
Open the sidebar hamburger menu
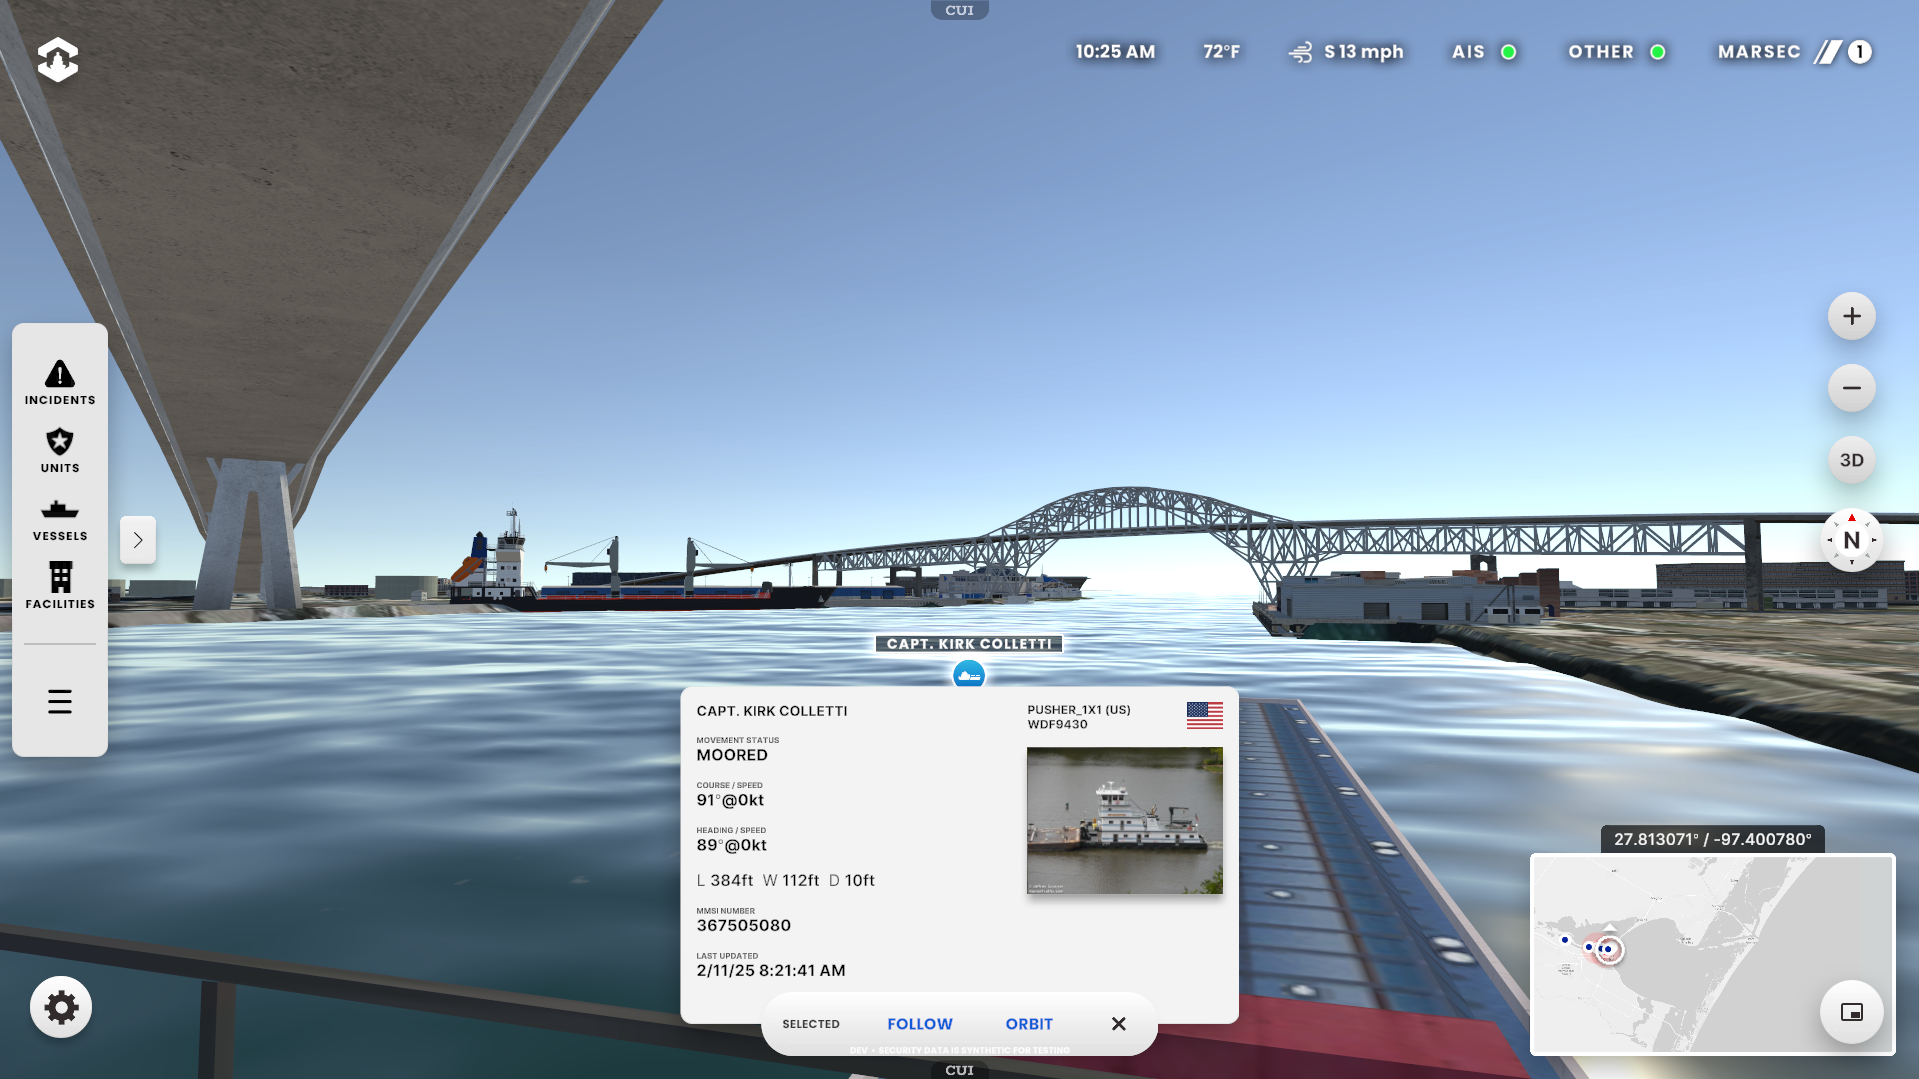click(x=59, y=701)
